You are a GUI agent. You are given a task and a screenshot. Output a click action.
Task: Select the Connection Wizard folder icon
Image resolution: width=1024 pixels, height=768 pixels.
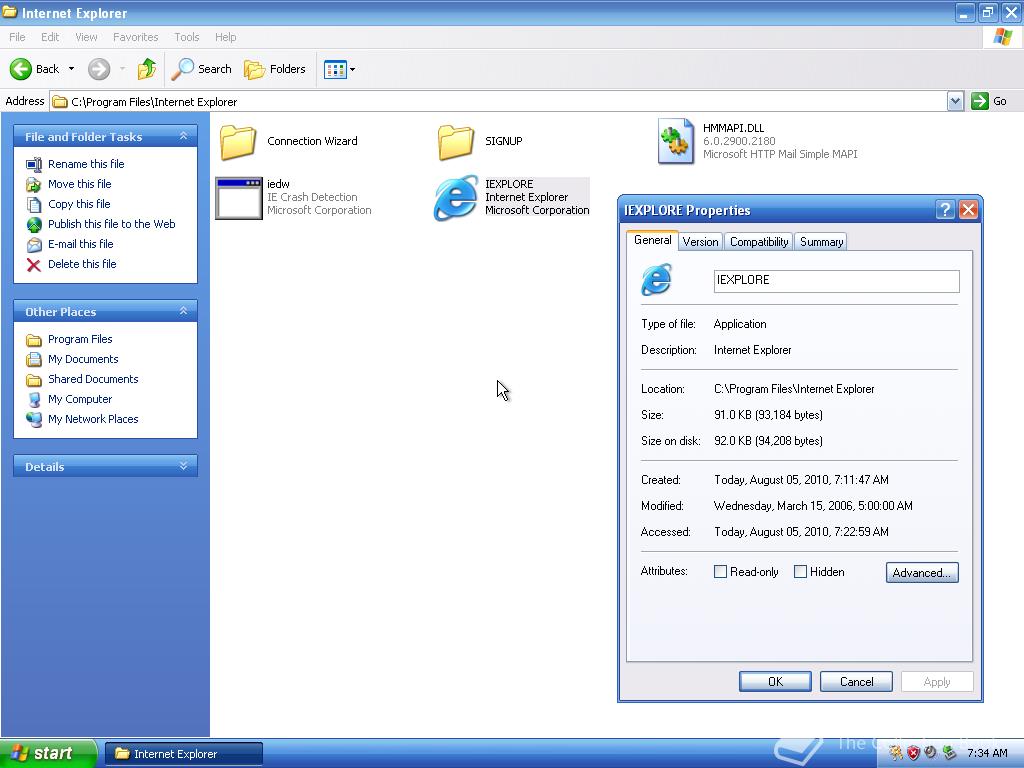click(x=238, y=142)
